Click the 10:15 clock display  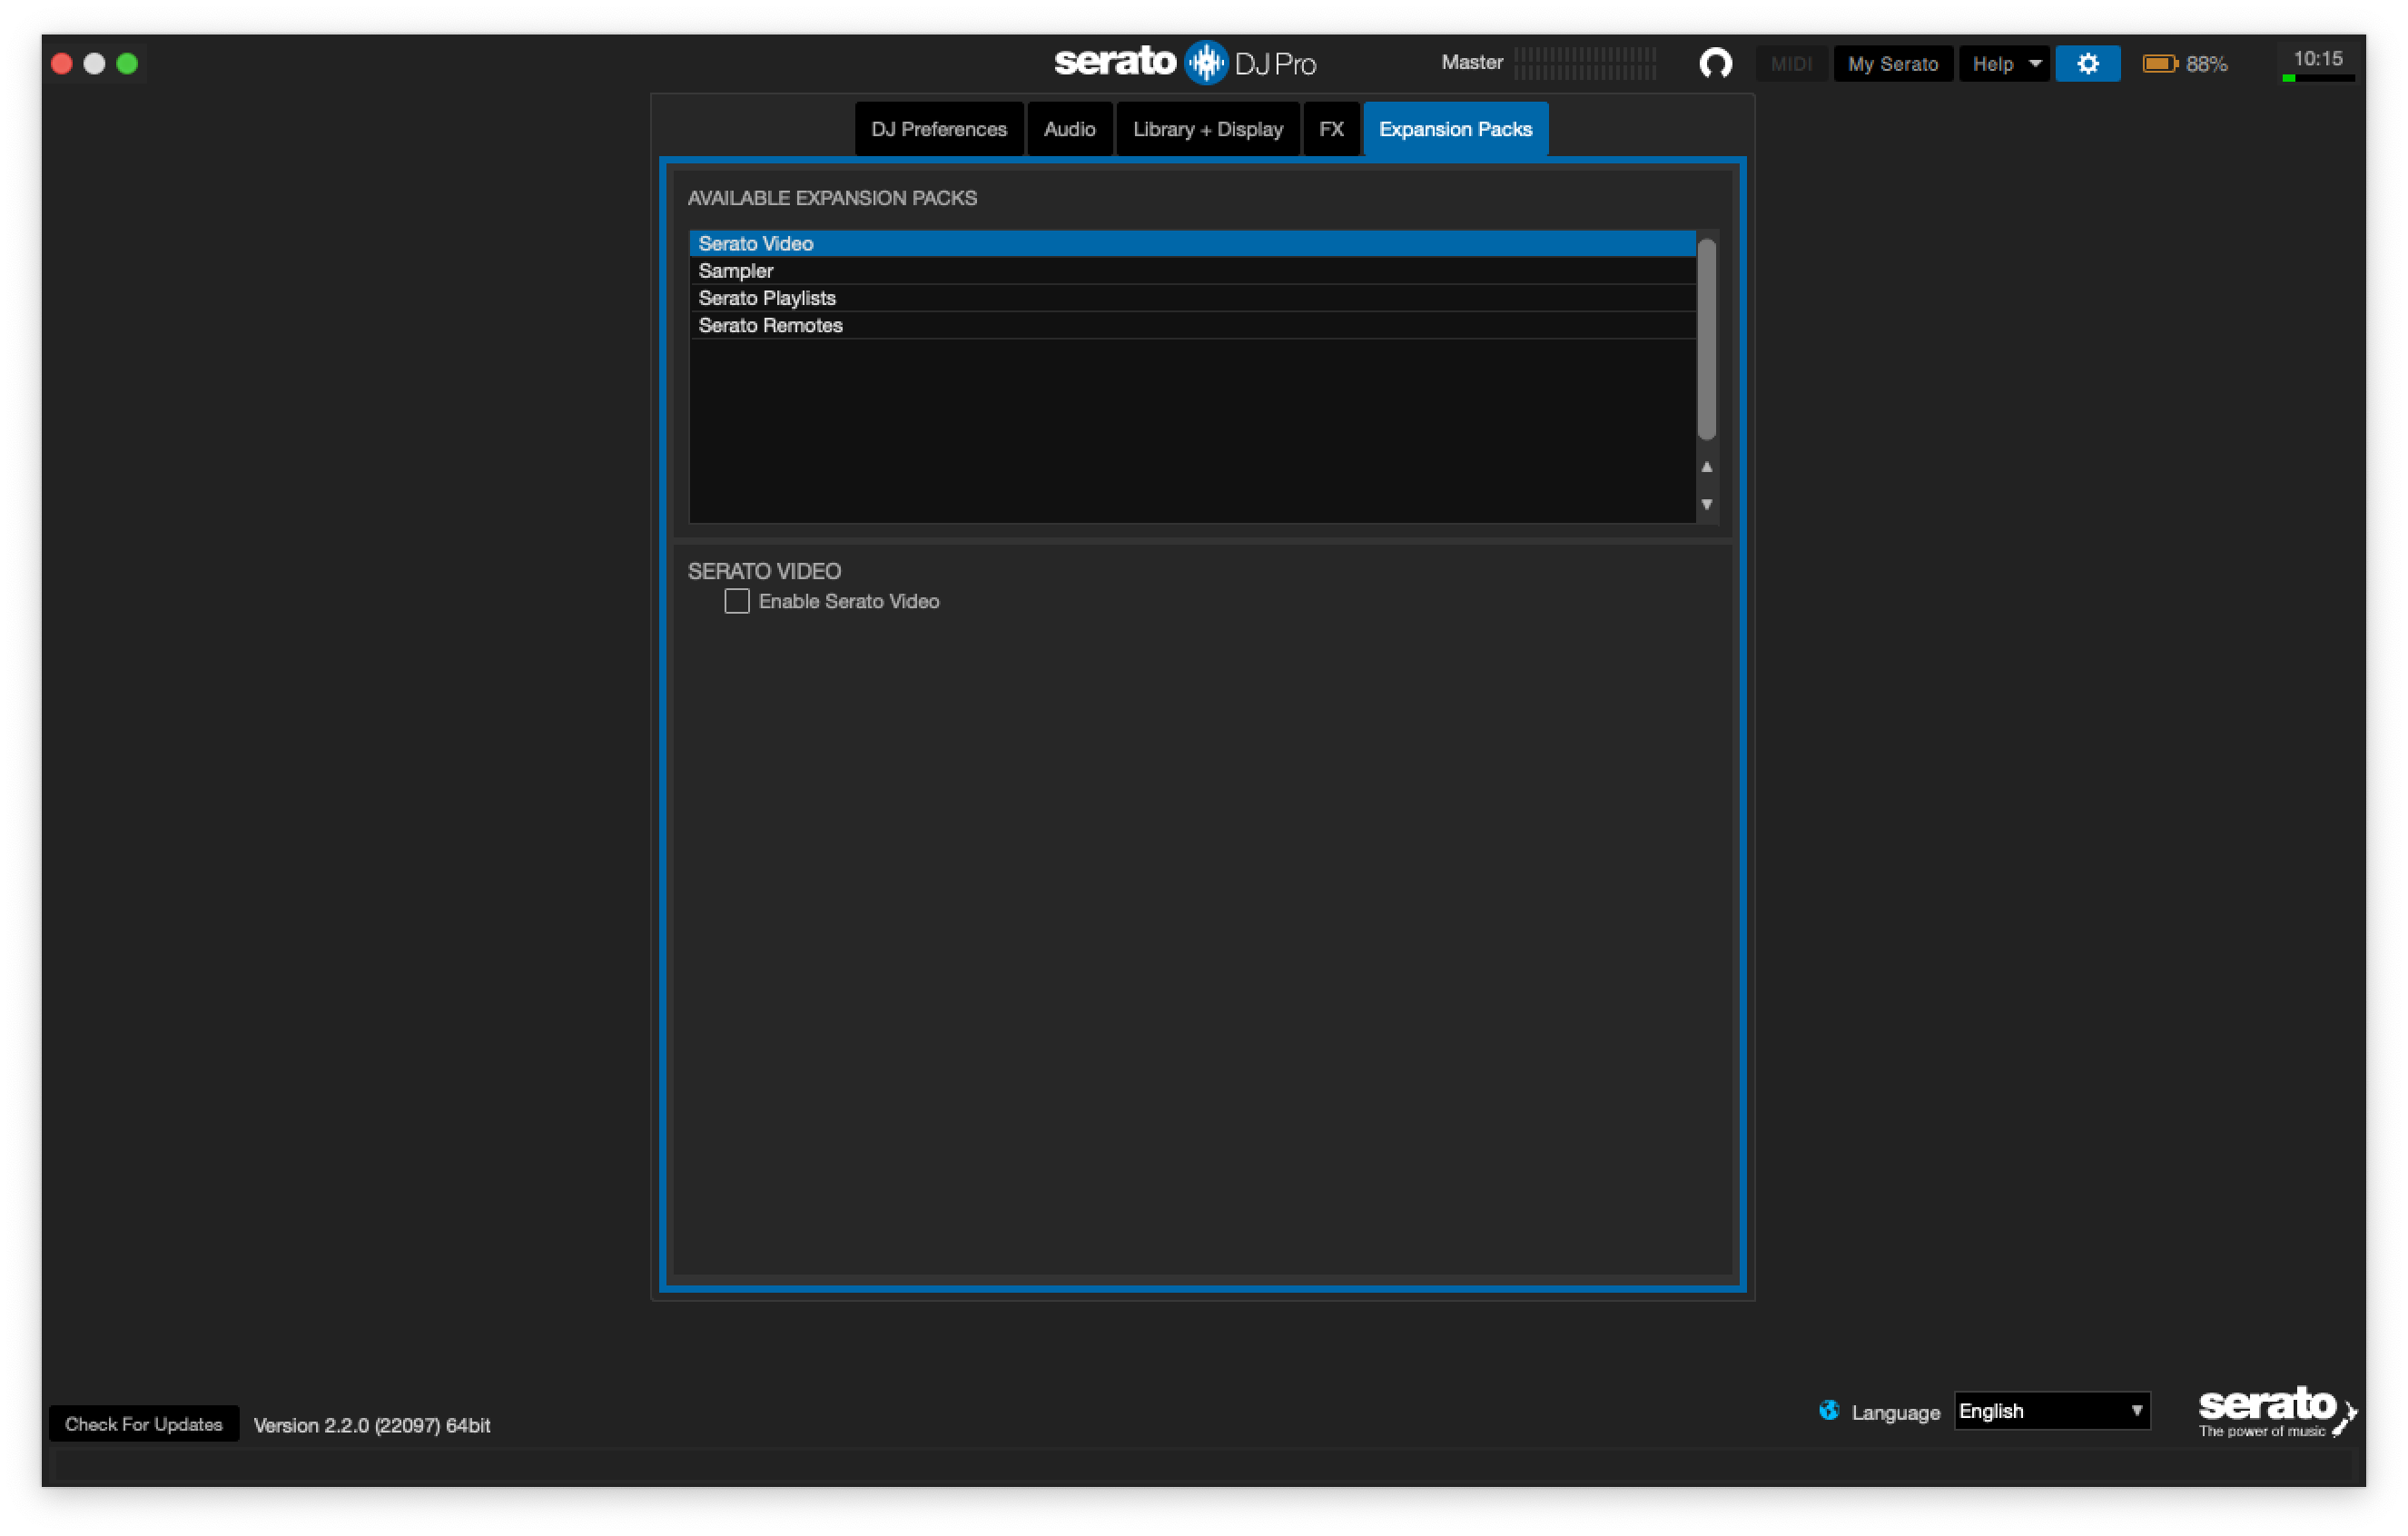tap(2317, 59)
